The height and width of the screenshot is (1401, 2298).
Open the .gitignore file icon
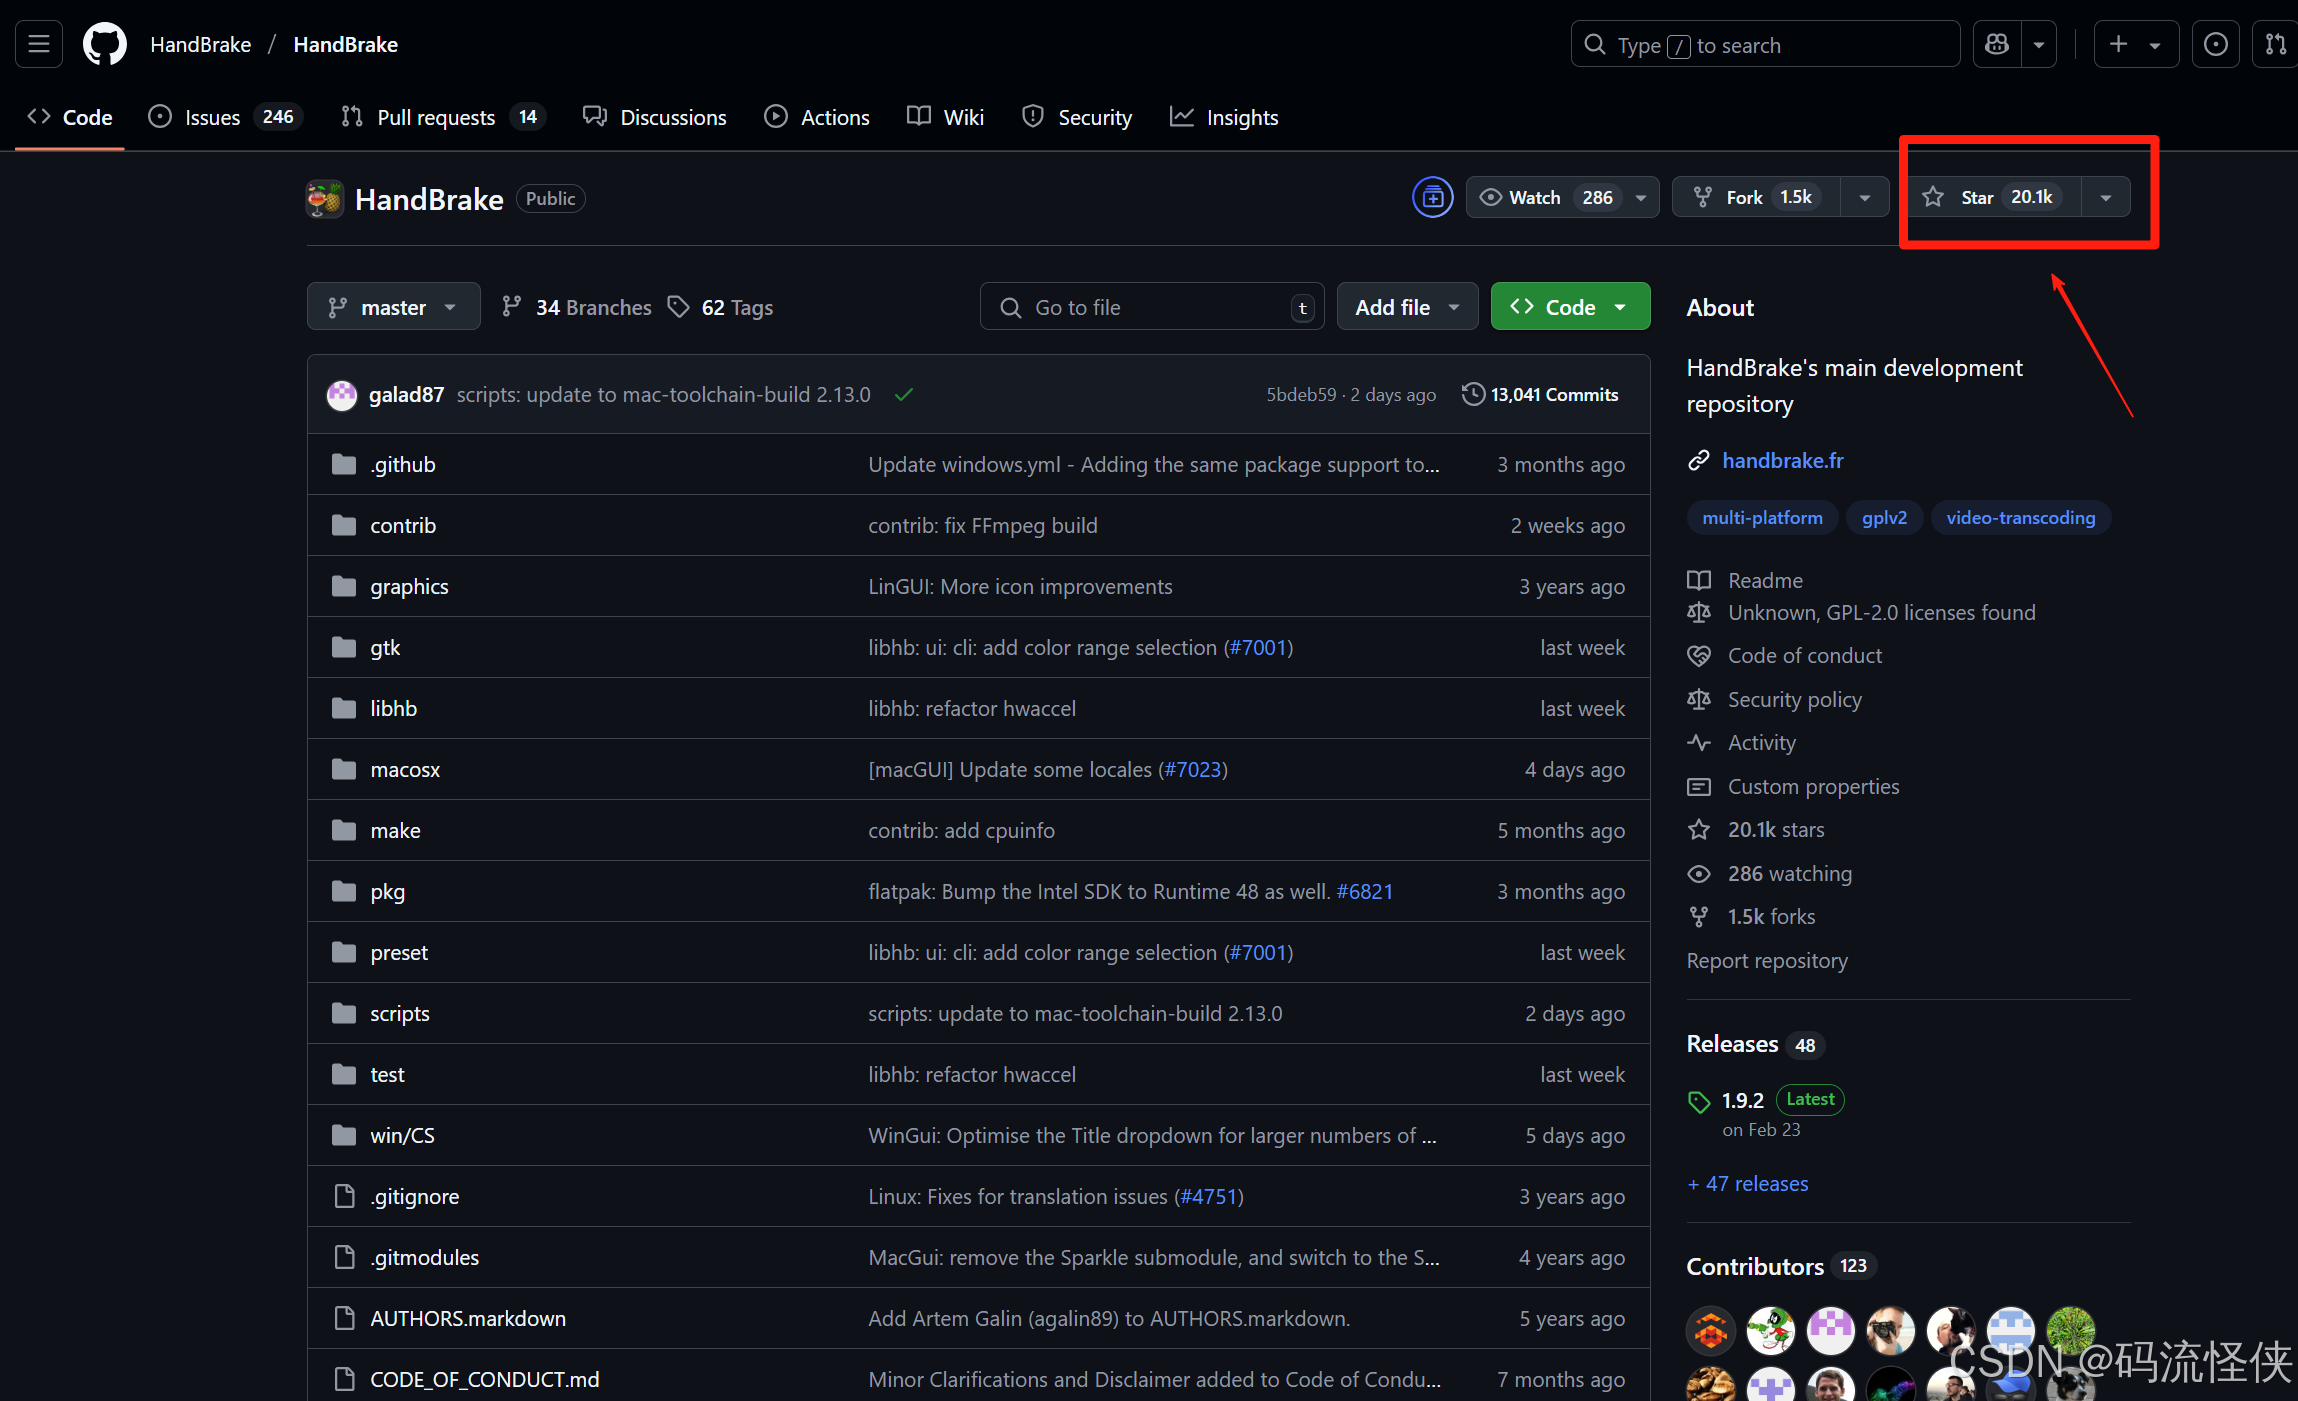pos(344,1196)
